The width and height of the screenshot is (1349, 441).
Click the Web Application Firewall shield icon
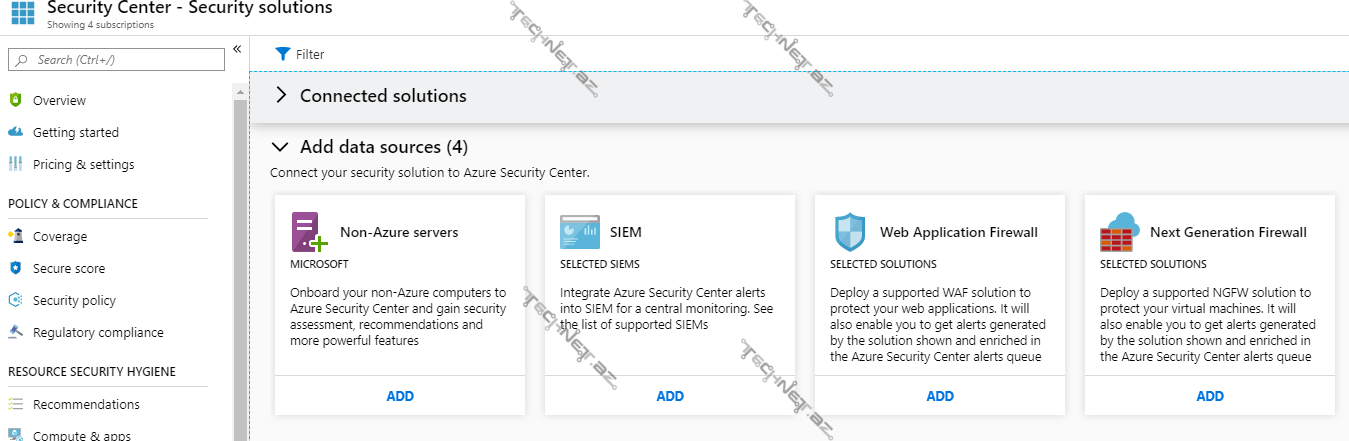pos(849,232)
